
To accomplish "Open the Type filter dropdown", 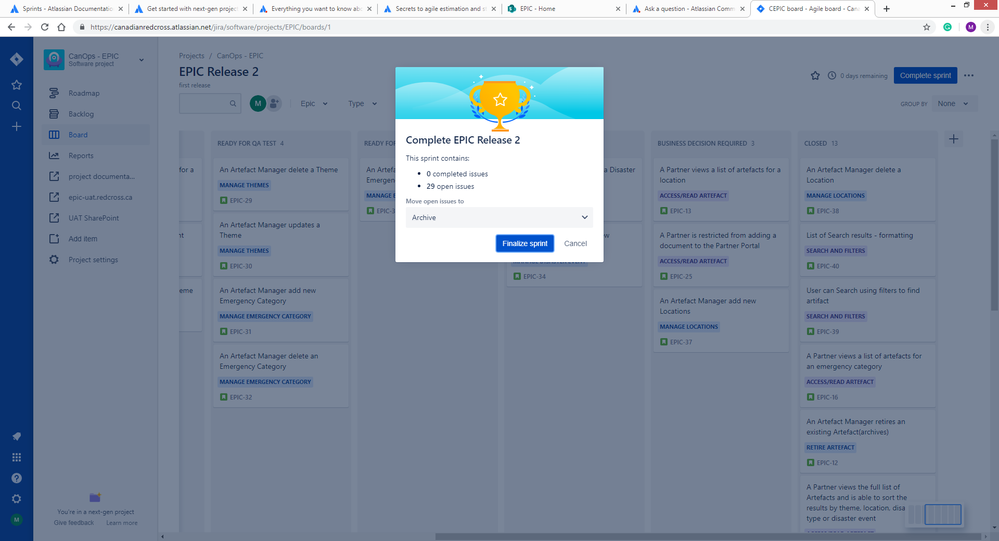I will pyautogui.click(x=363, y=103).
